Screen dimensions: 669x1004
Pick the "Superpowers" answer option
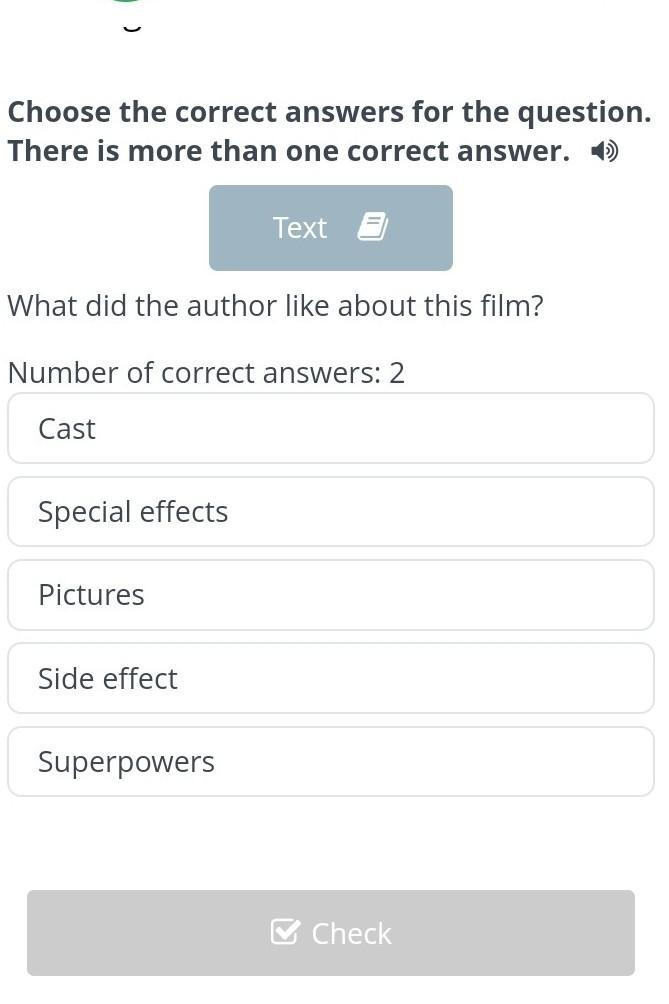330,762
